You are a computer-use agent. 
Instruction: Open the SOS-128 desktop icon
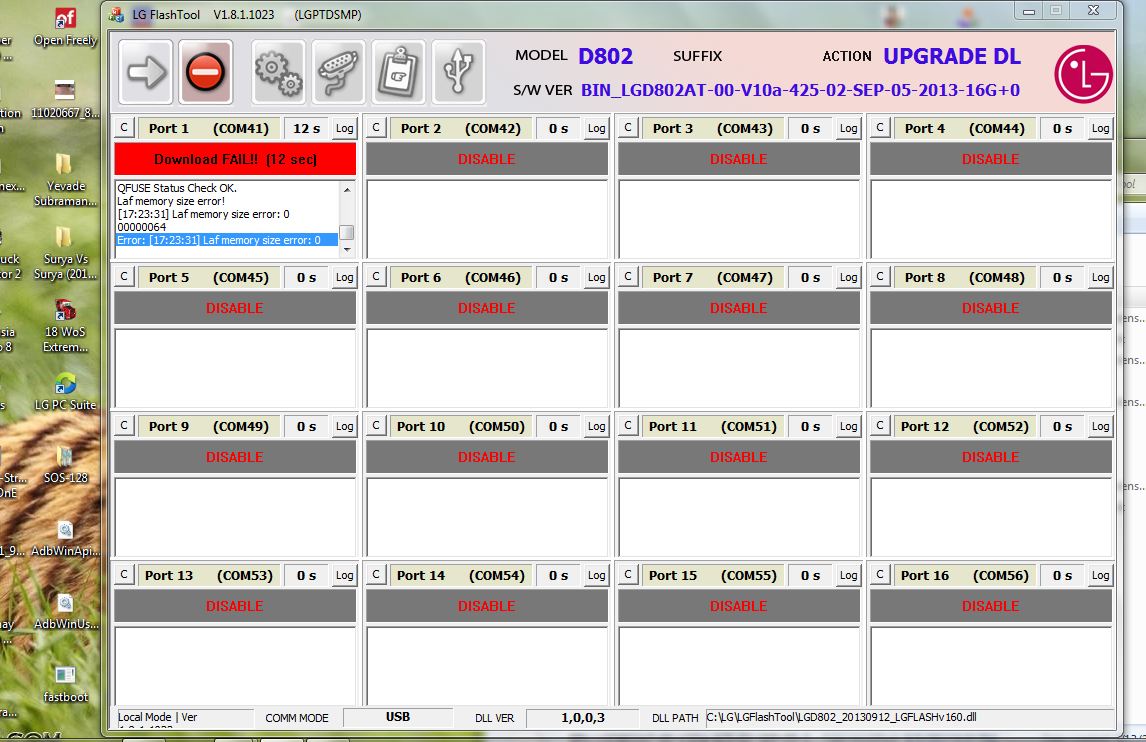click(x=65, y=465)
